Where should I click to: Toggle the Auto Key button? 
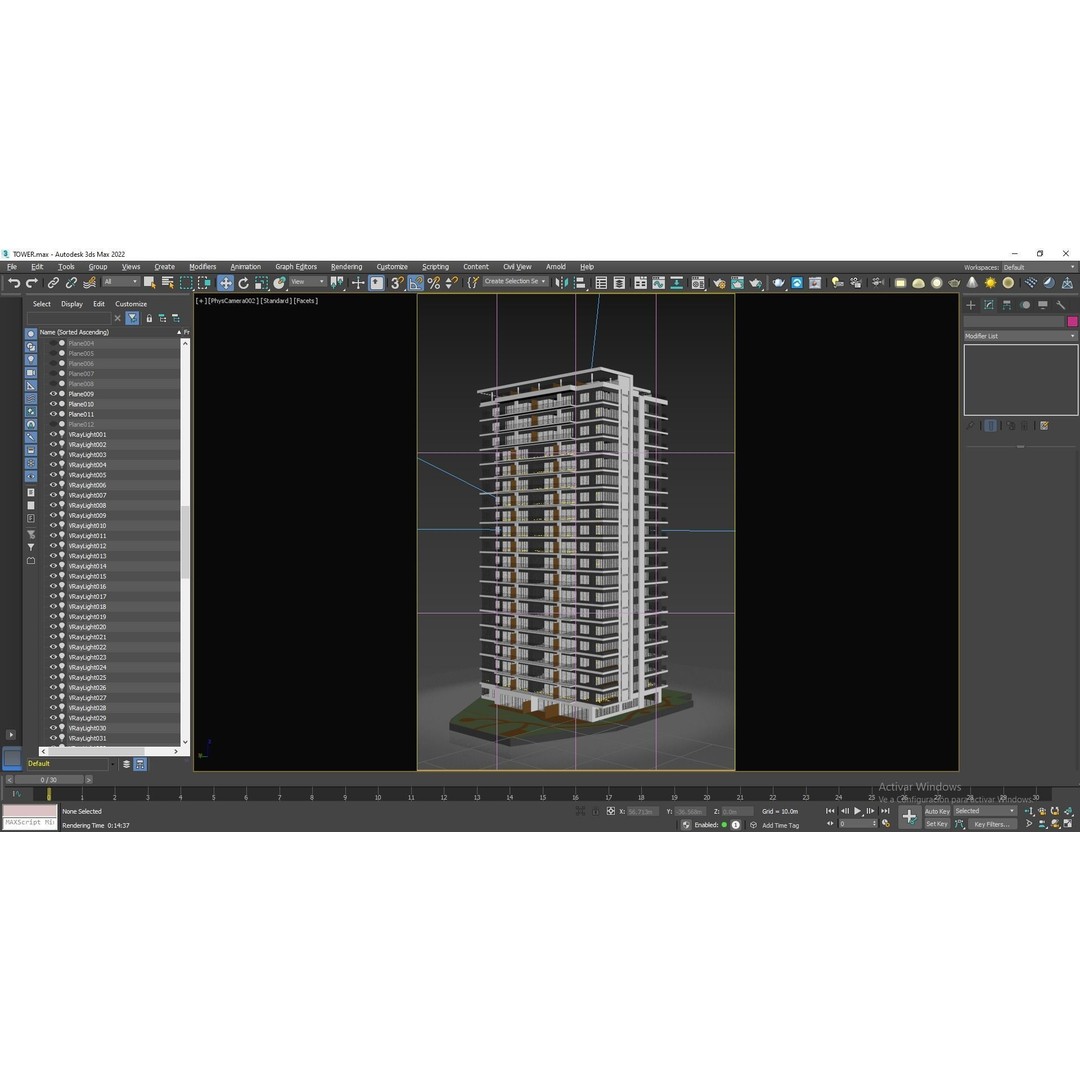[937, 811]
